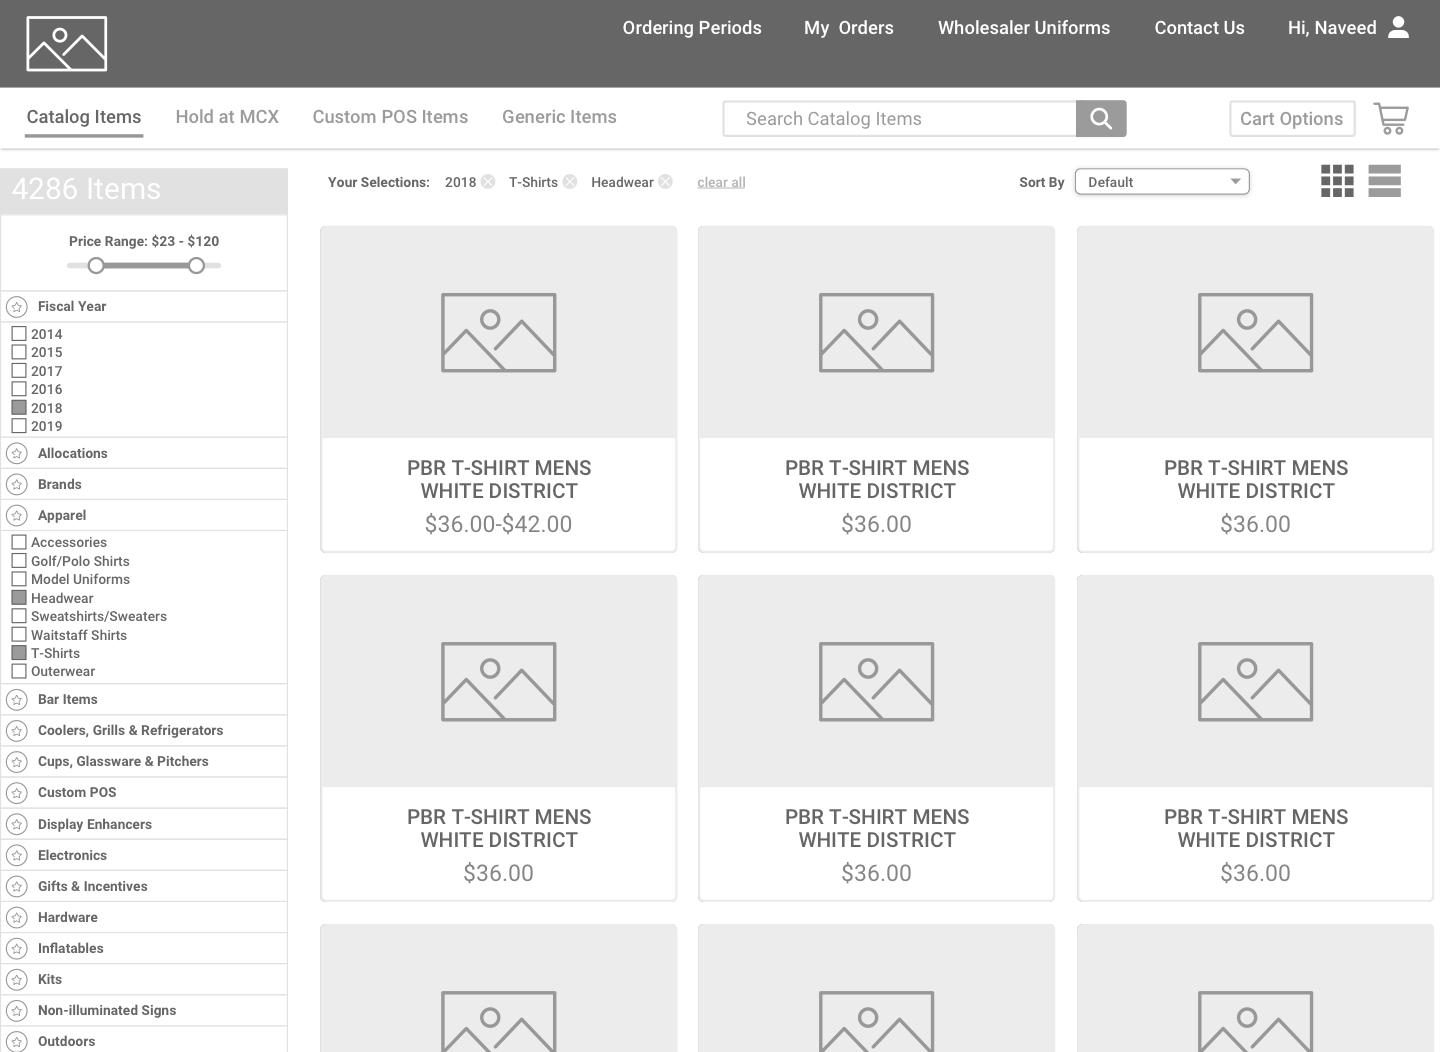Check the 2019 fiscal year box
Image resolution: width=1440 pixels, height=1052 pixels.
click(x=19, y=425)
